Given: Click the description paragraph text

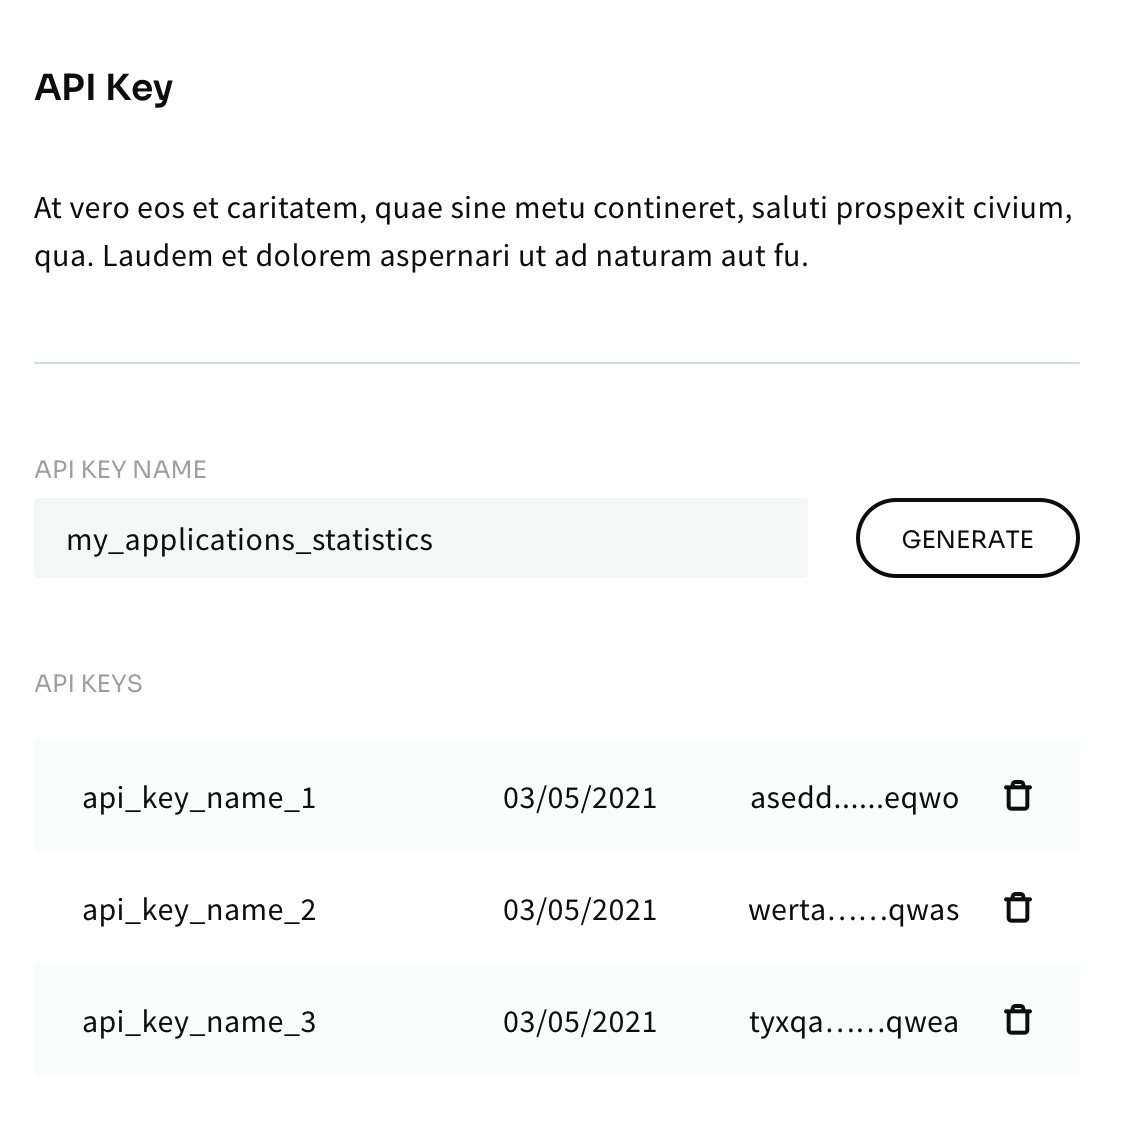Looking at the screenshot, I should pyautogui.click(x=554, y=231).
